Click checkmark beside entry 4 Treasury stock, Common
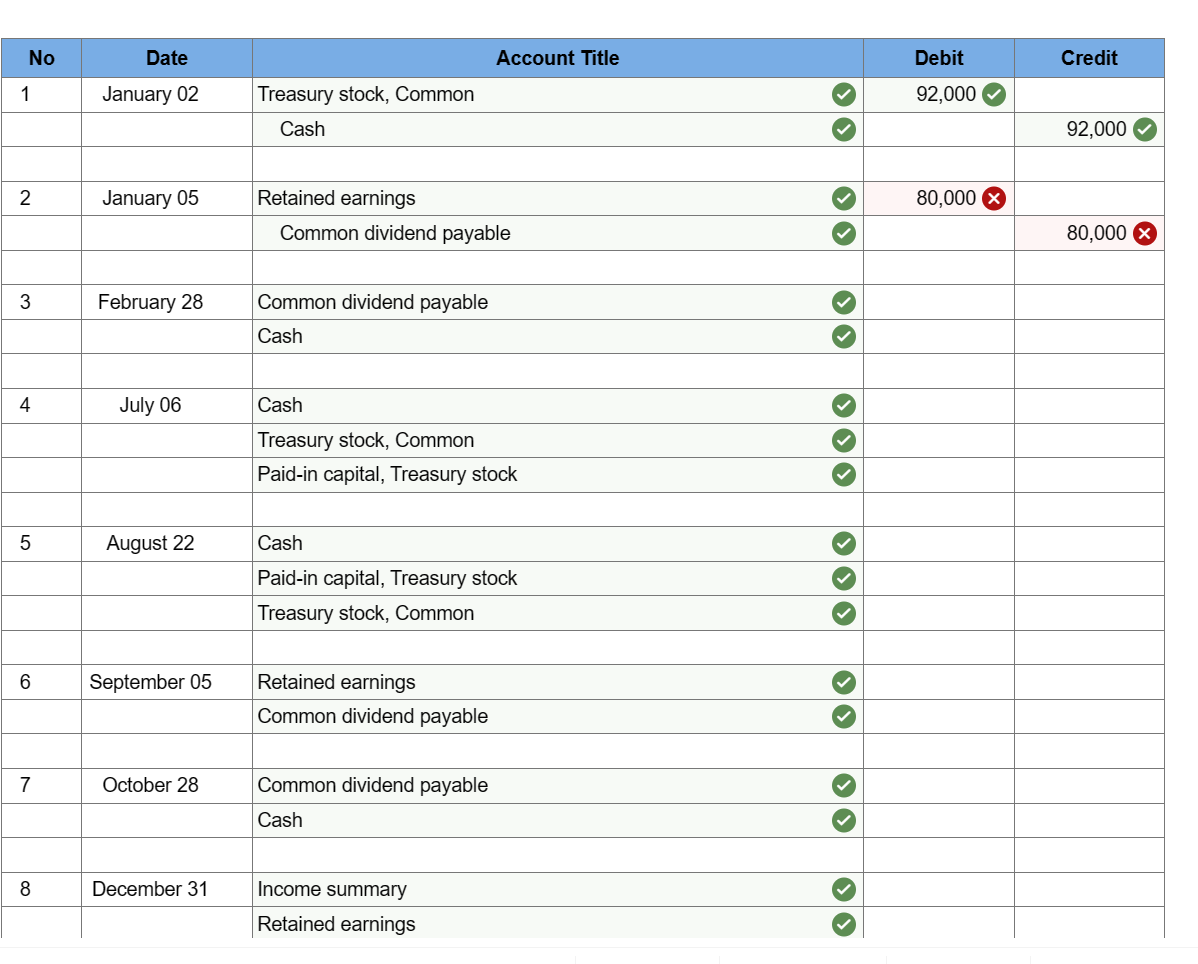The image size is (1198, 964). (x=843, y=441)
